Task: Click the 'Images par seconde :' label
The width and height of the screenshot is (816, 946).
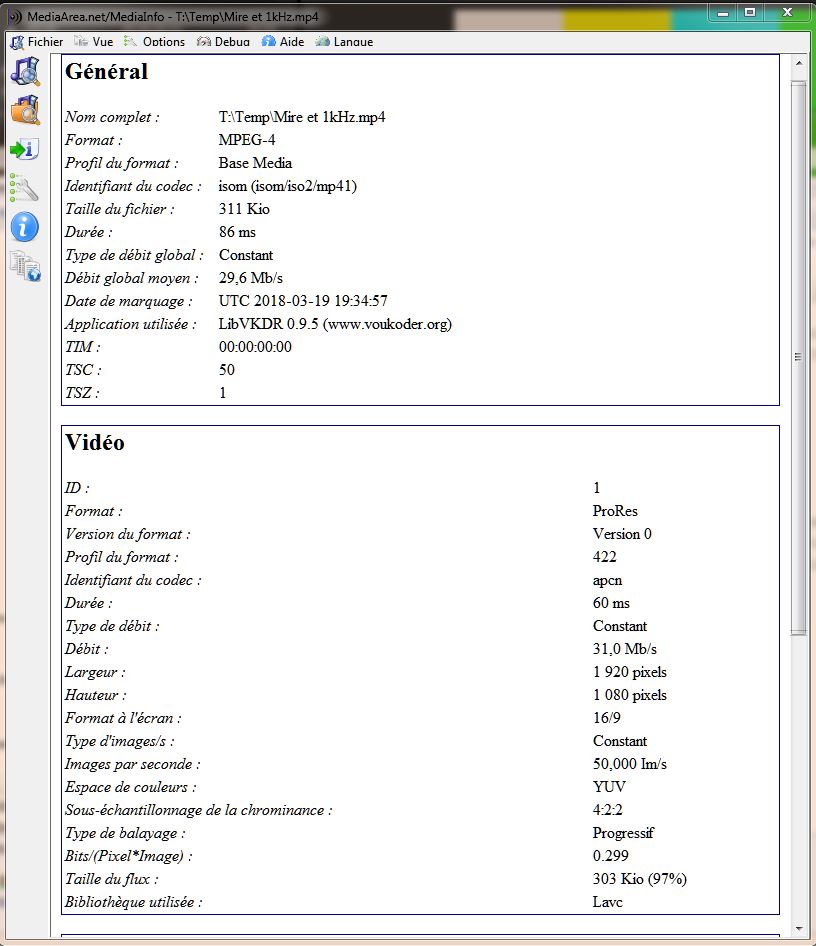Action: pyautogui.click(x=133, y=764)
